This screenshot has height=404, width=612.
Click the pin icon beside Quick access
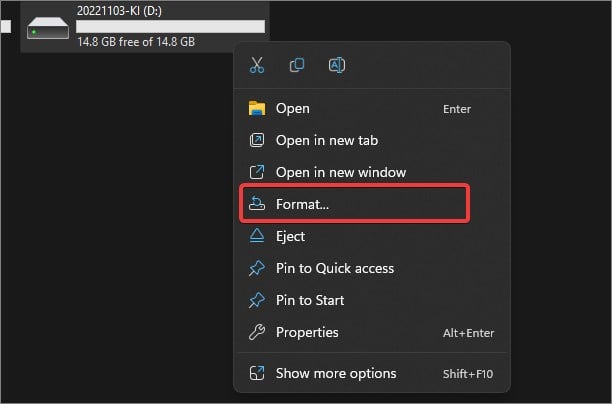(257, 268)
